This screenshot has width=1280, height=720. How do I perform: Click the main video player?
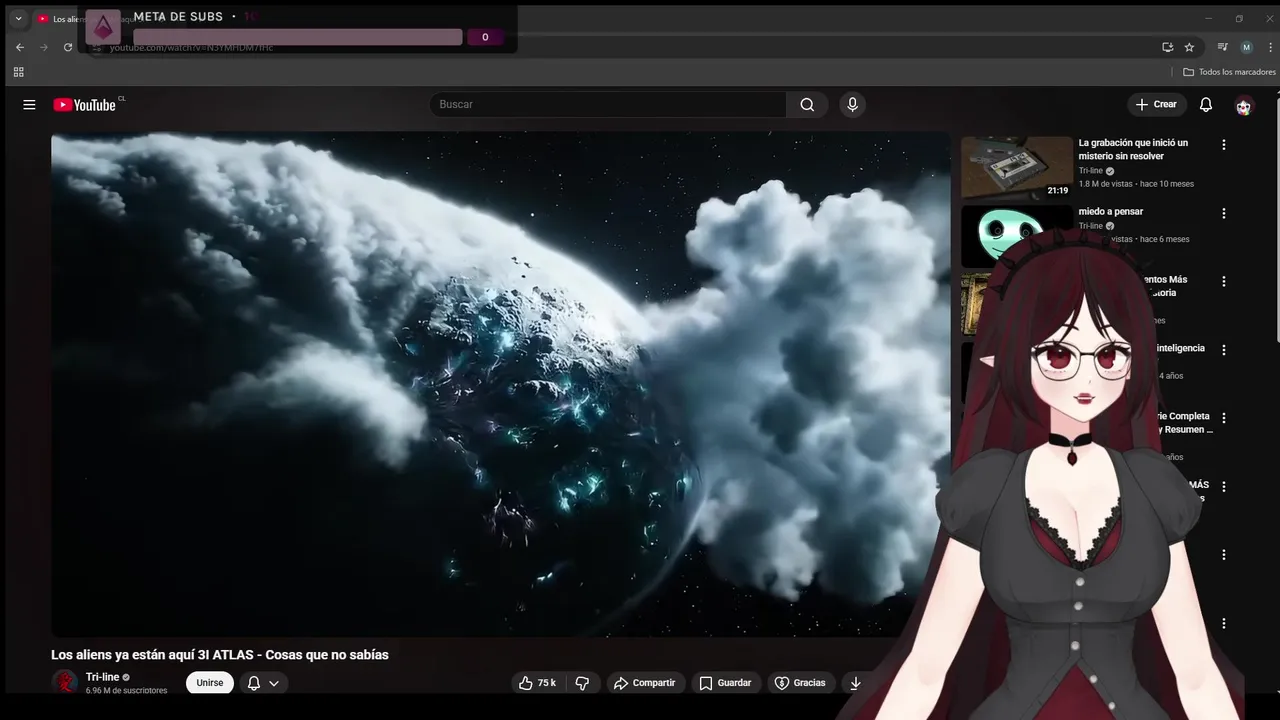(x=500, y=384)
